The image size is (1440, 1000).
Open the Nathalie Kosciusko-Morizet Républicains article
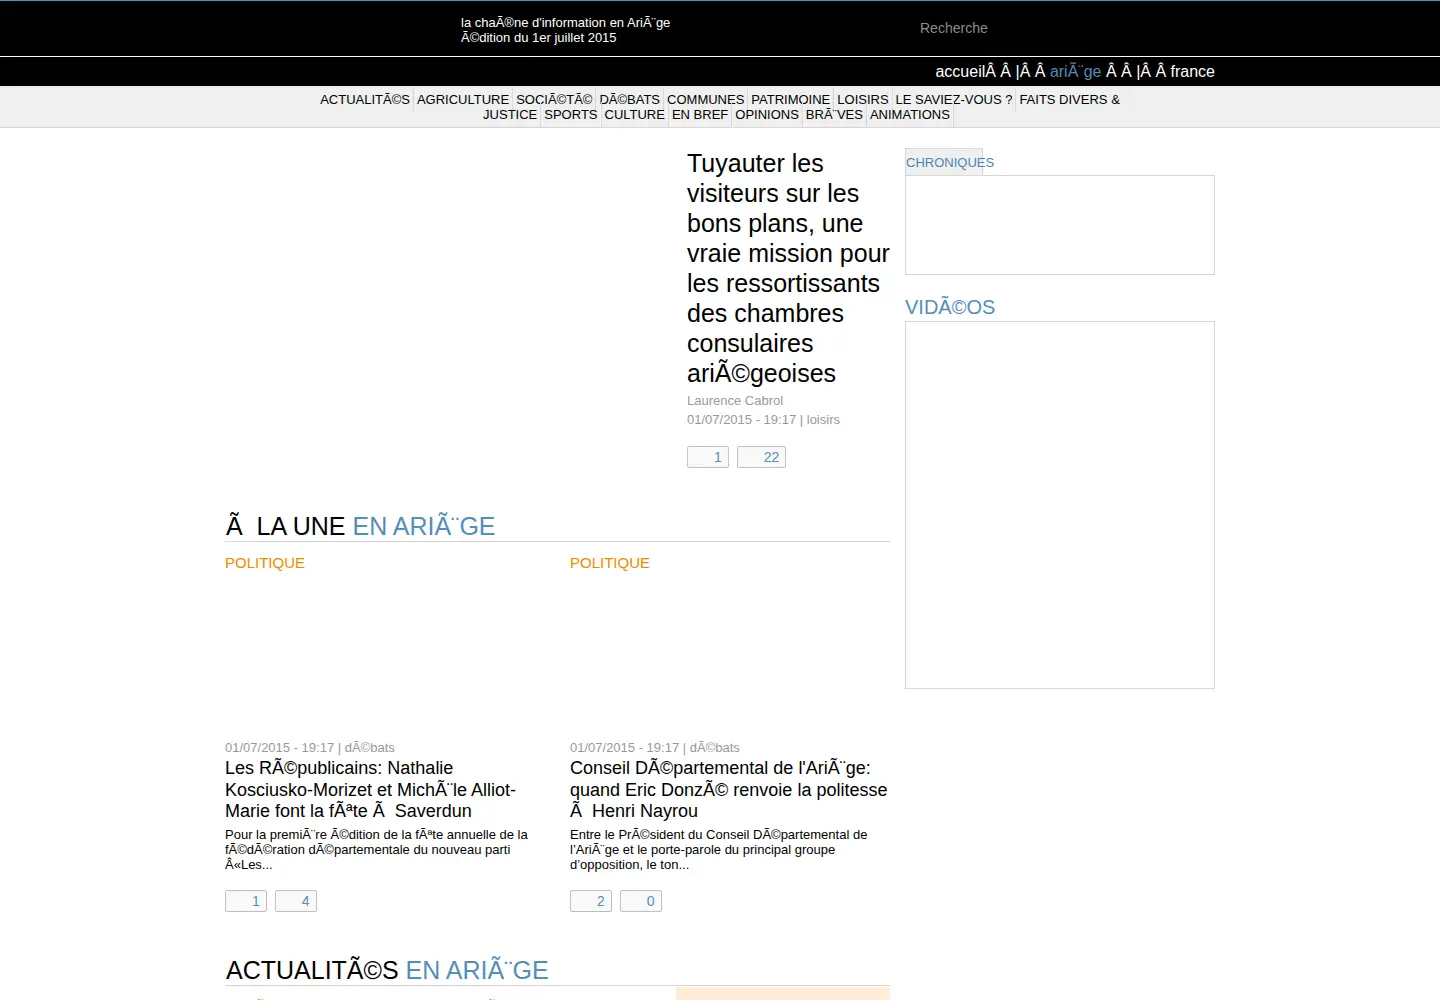tap(370, 789)
